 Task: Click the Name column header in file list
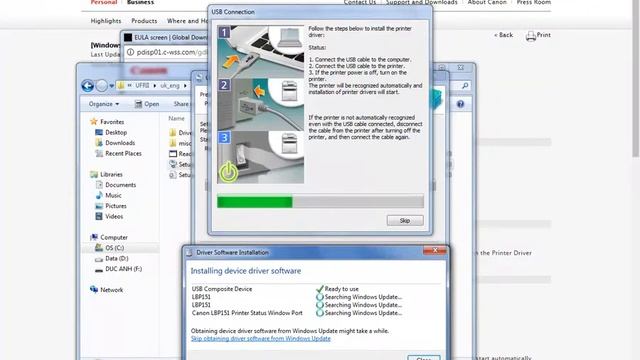tap(176, 118)
